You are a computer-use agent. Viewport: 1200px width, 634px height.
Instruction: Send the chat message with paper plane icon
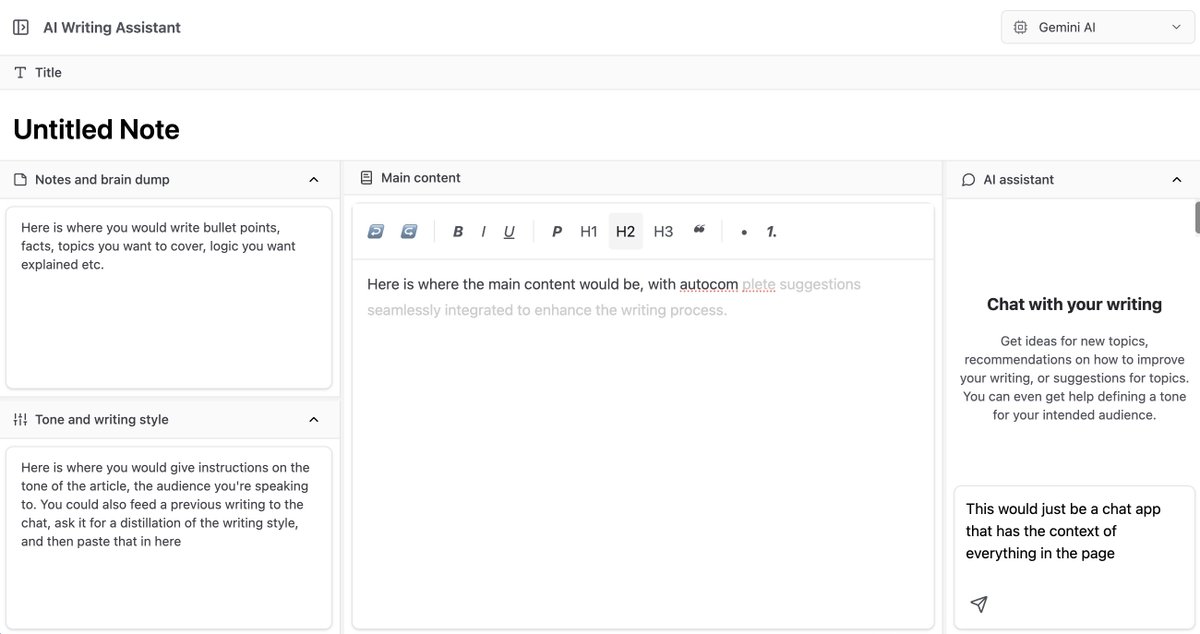tap(979, 604)
